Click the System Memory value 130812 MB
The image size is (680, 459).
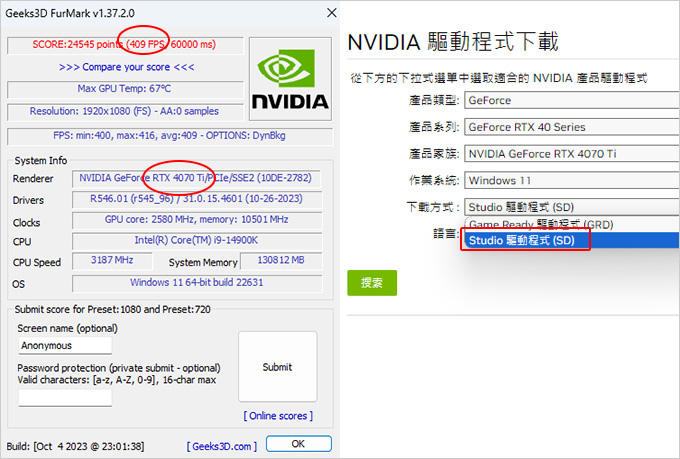(x=281, y=260)
